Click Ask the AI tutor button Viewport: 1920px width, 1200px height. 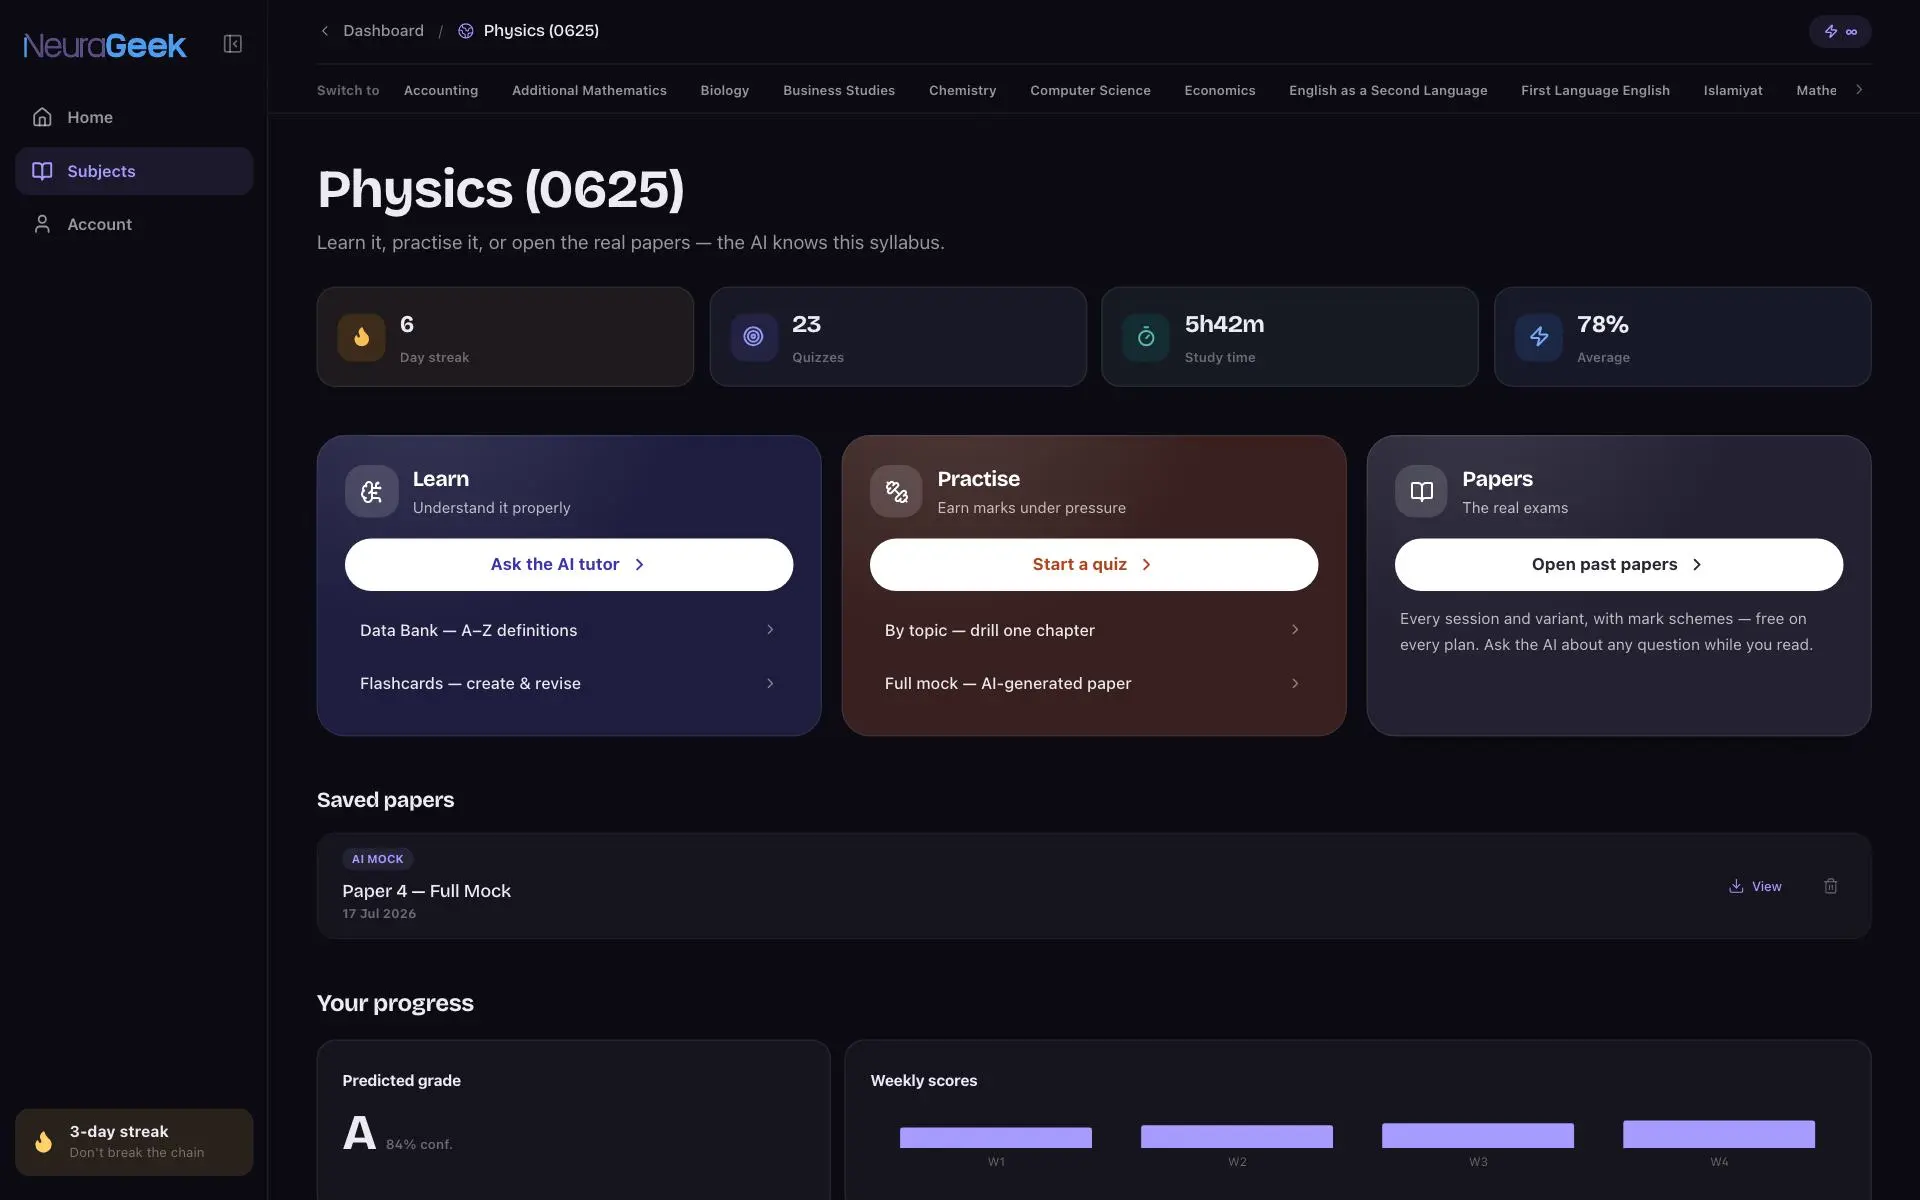coord(569,565)
